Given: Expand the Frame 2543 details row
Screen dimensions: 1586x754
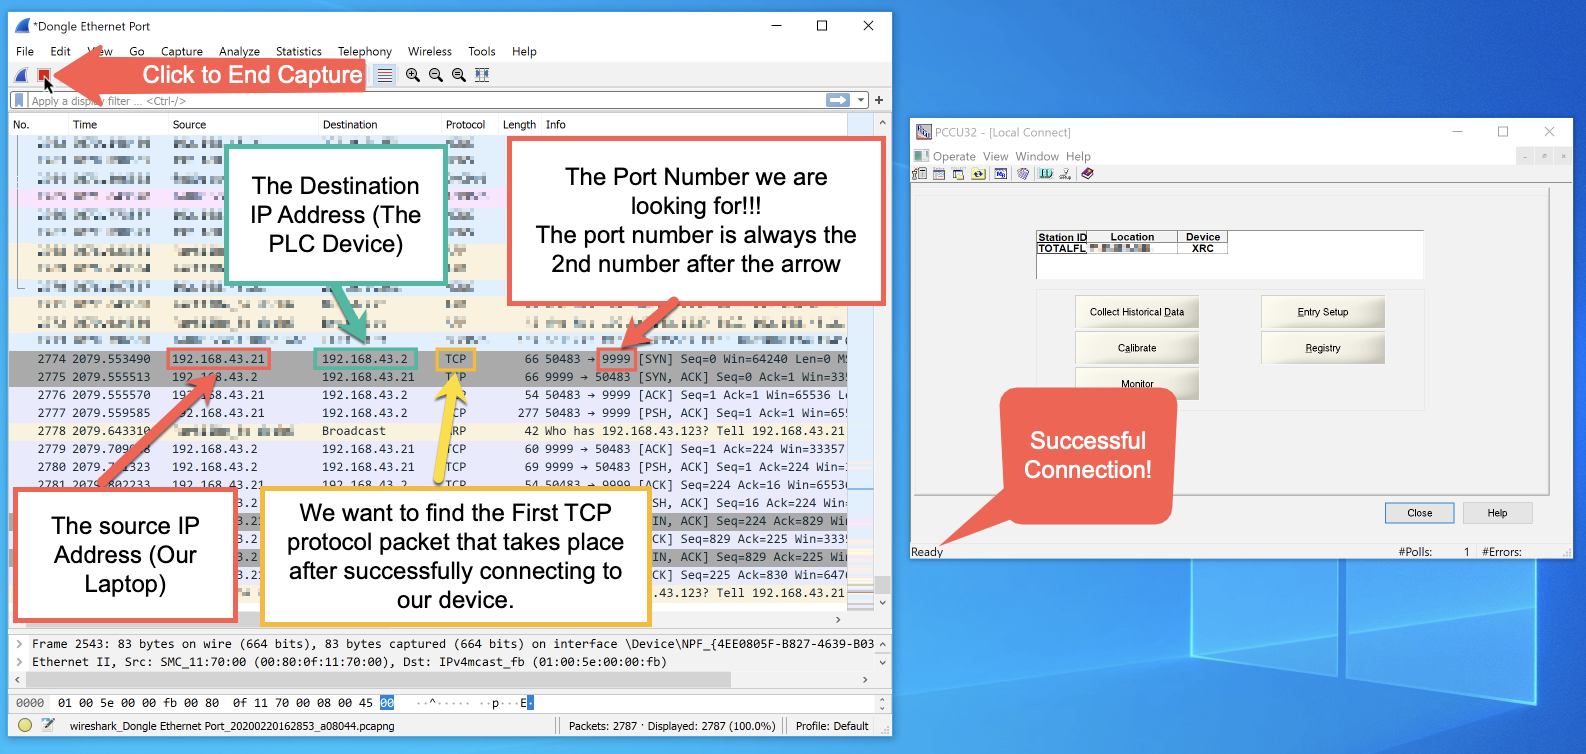Looking at the screenshot, I should [x=19, y=644].
